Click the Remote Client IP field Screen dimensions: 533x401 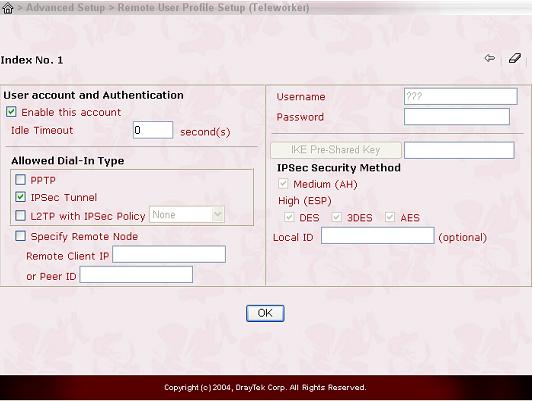pyautogui.click(x=169, y=254)
